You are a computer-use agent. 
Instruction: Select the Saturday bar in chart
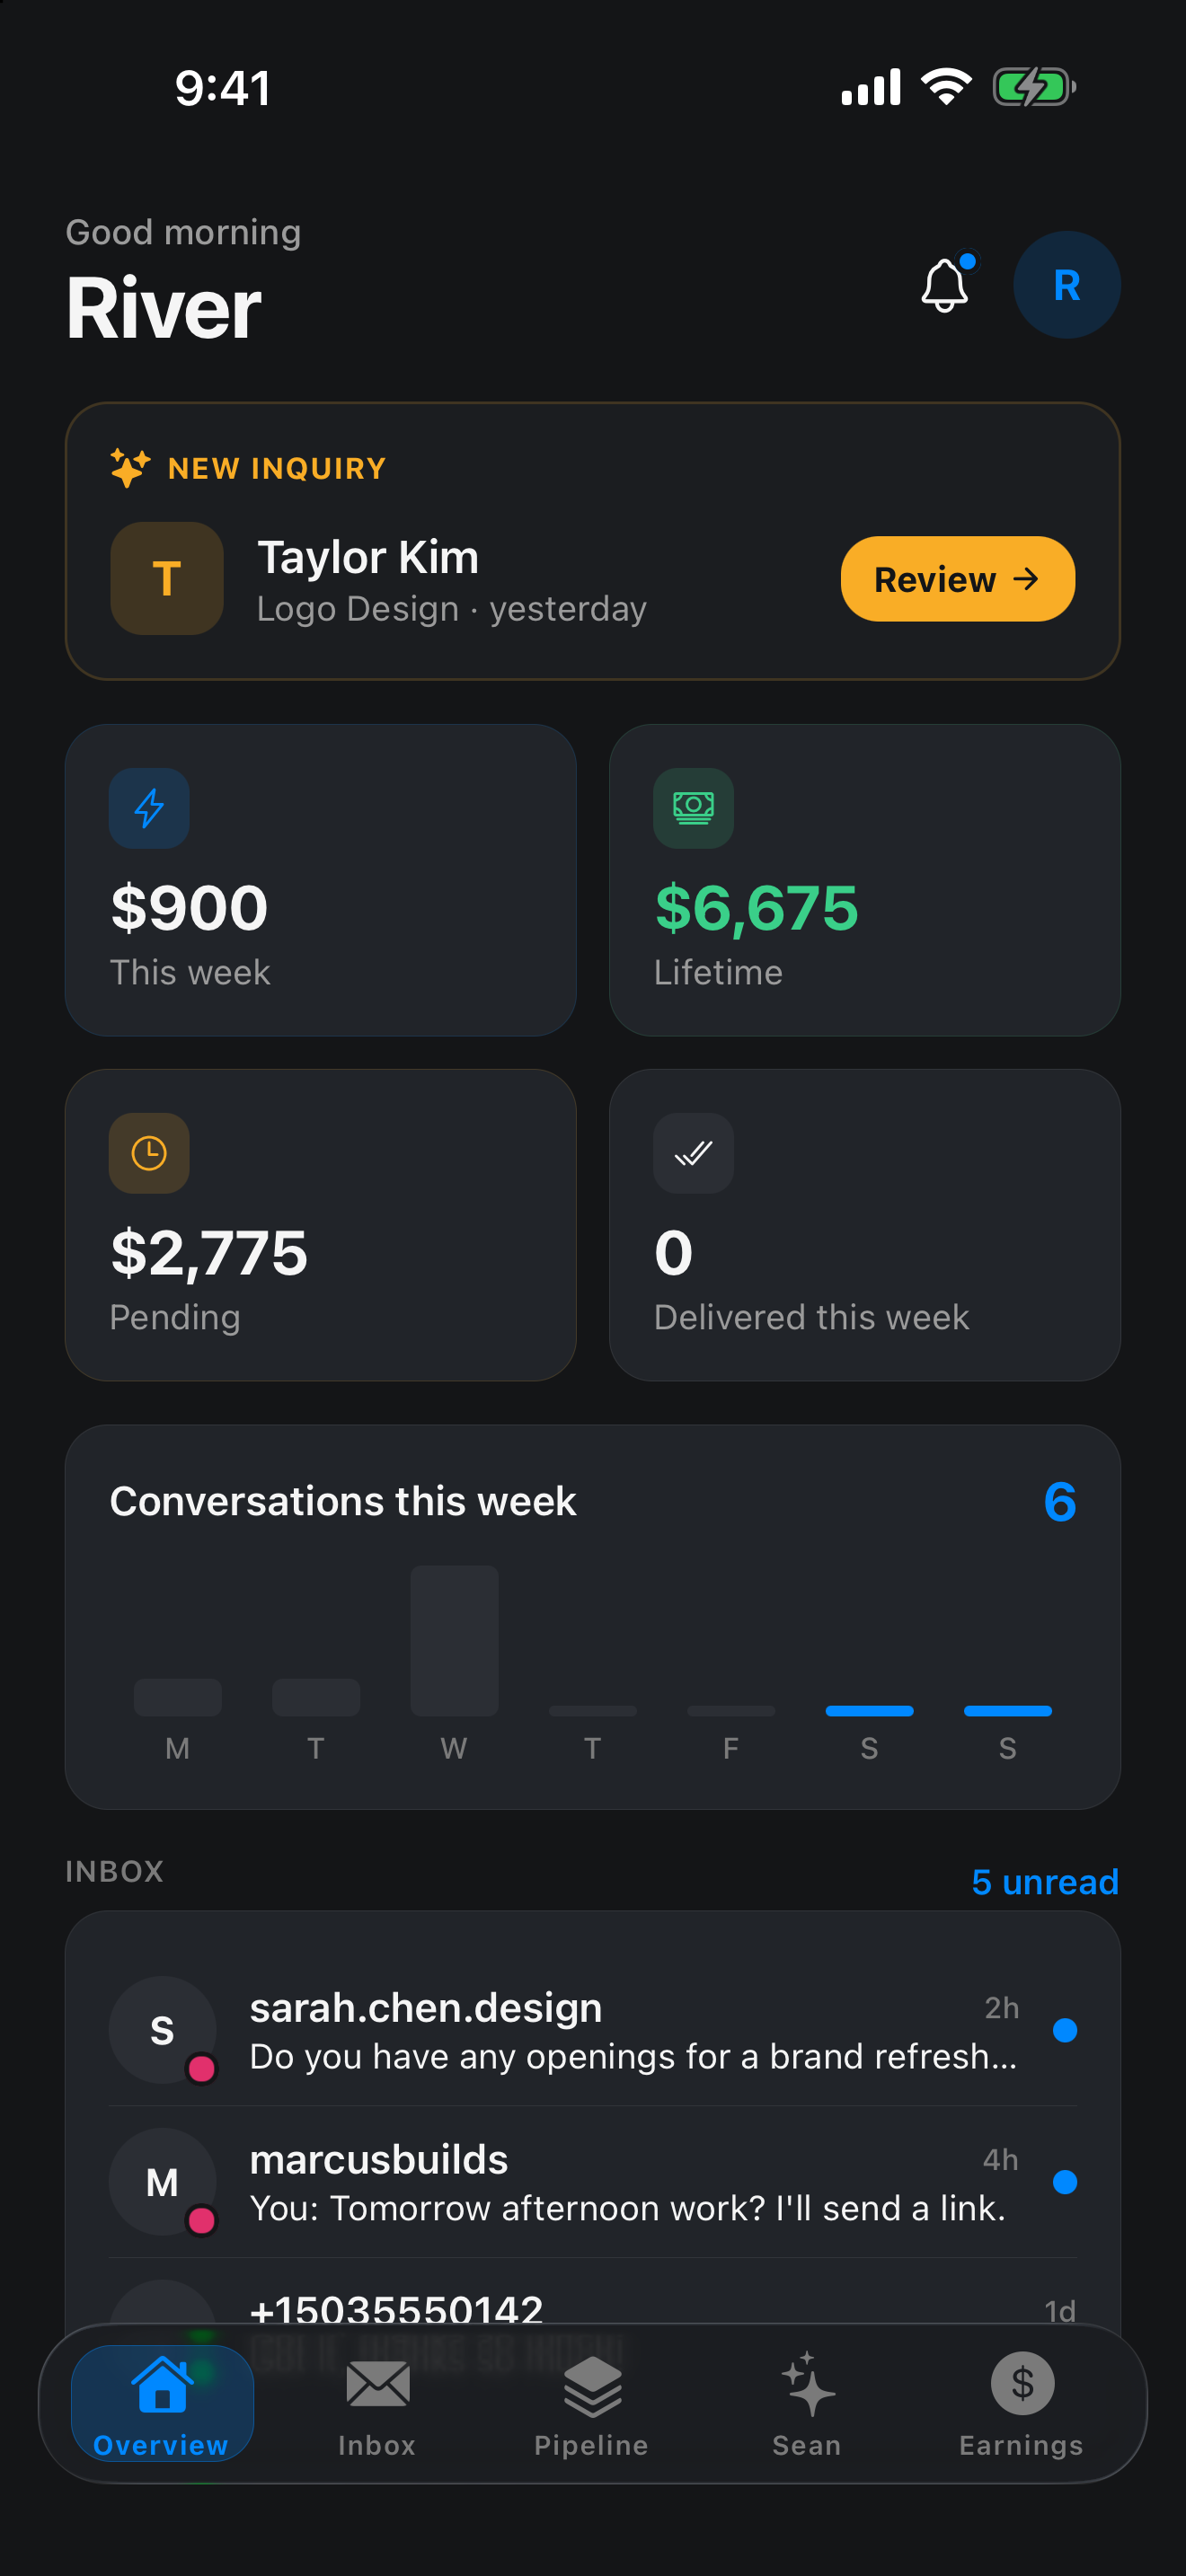(x=869, y=1711)
